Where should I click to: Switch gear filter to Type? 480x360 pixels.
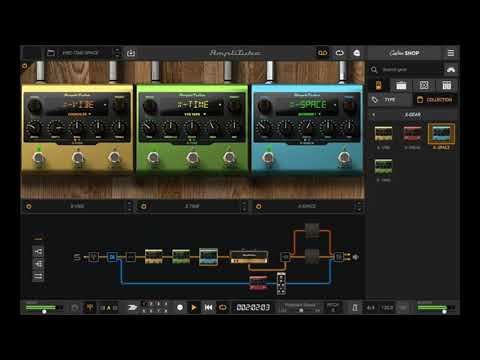390,100
